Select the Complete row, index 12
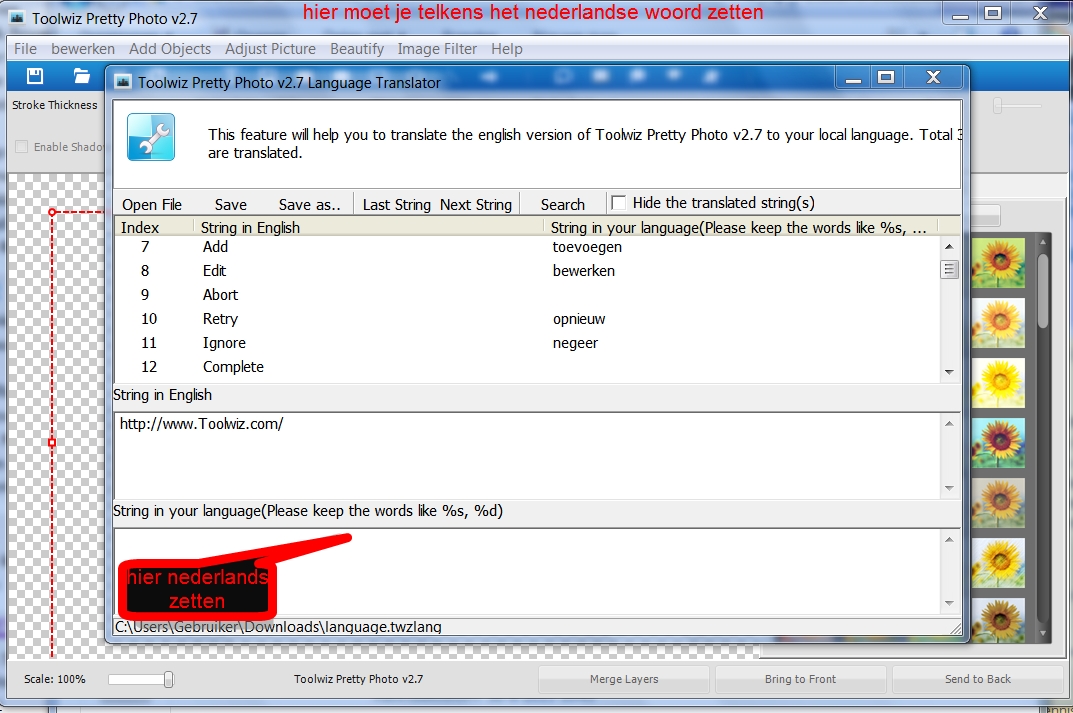 click(x=527, y=367)
